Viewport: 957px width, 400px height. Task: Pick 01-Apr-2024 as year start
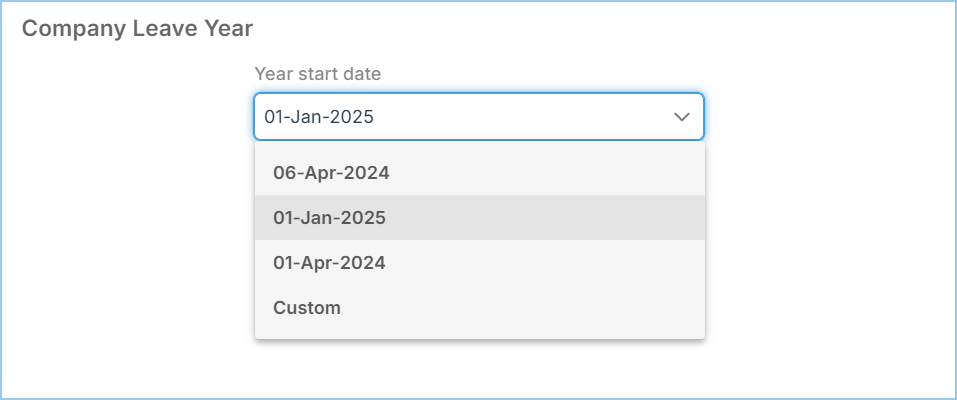329,262
